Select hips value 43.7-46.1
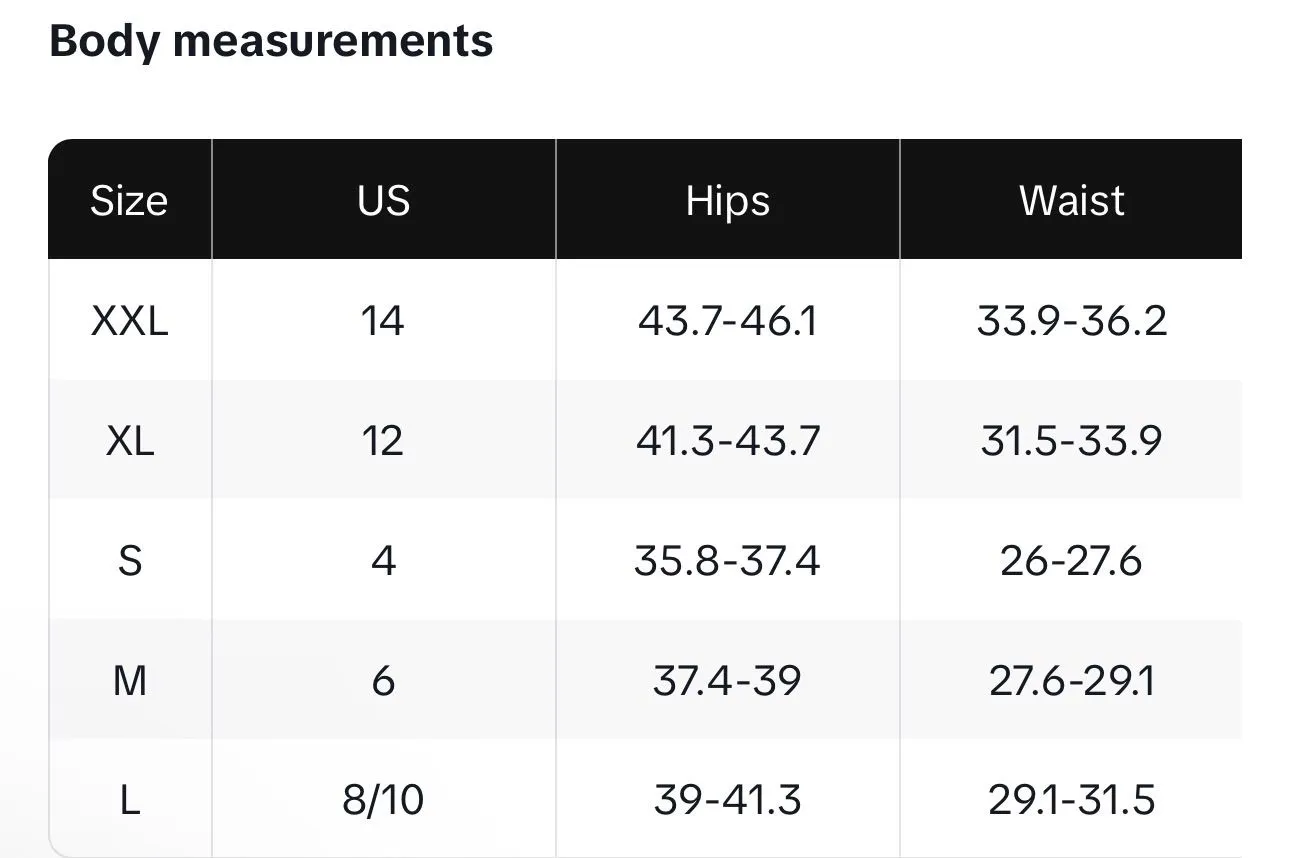This screenshot has height=858, width=1290. [728, 320]
